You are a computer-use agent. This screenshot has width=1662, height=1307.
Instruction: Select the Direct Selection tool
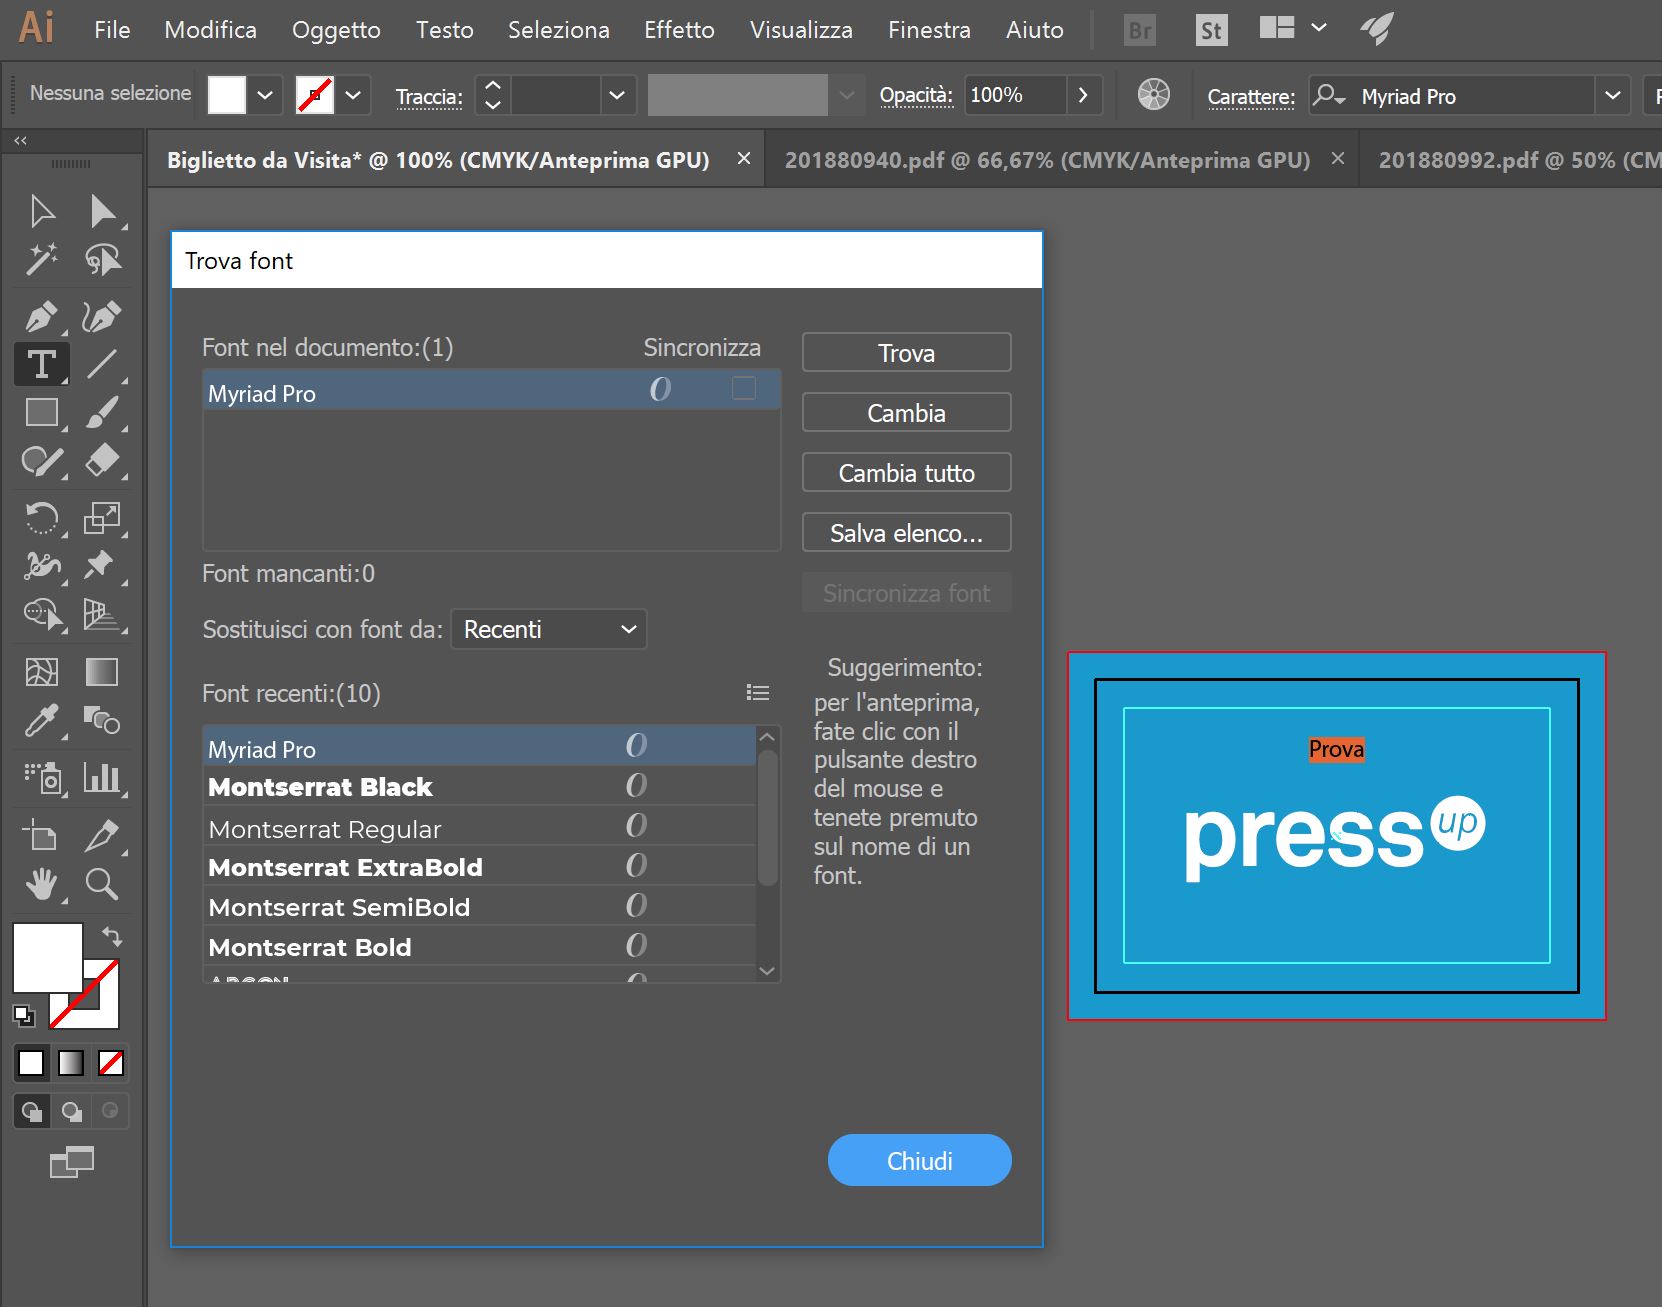(x=101, y=211)
